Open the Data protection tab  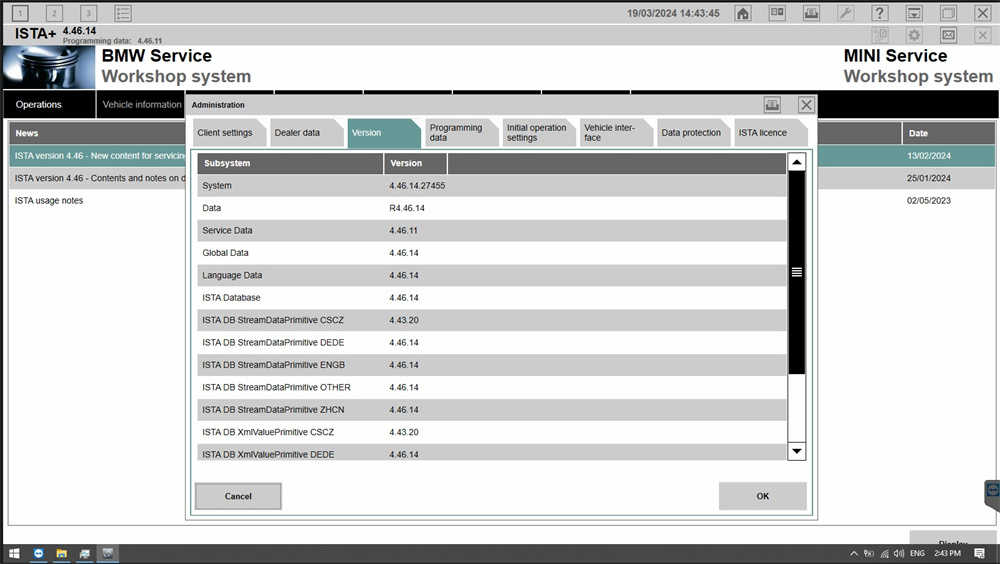coord(691,133)
